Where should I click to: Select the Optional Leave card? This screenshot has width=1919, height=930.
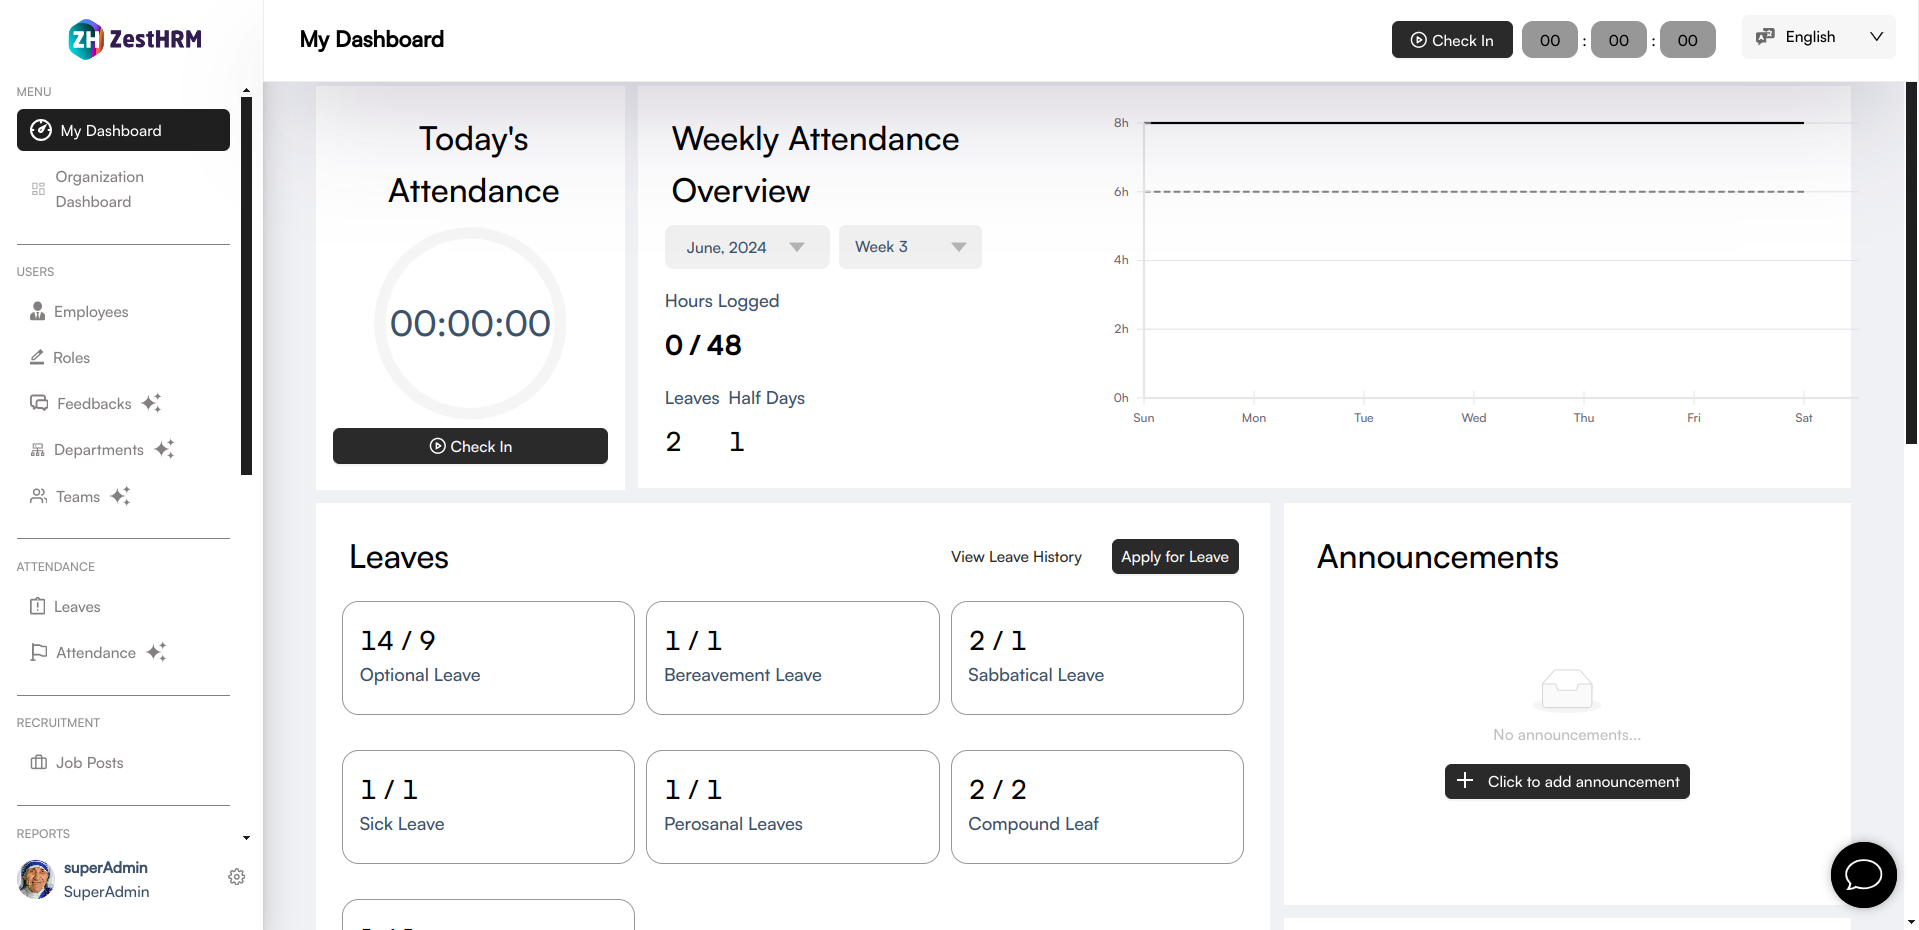point(488,658)
